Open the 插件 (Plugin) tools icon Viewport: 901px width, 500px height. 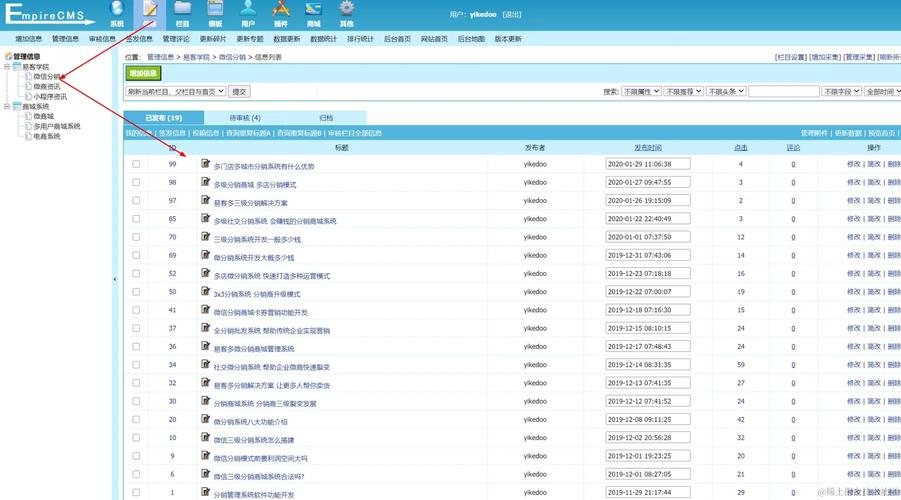point(281,9)
